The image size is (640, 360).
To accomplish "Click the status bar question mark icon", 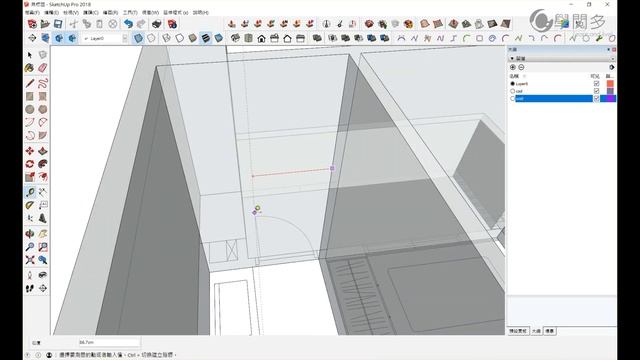I will point(28,355).
